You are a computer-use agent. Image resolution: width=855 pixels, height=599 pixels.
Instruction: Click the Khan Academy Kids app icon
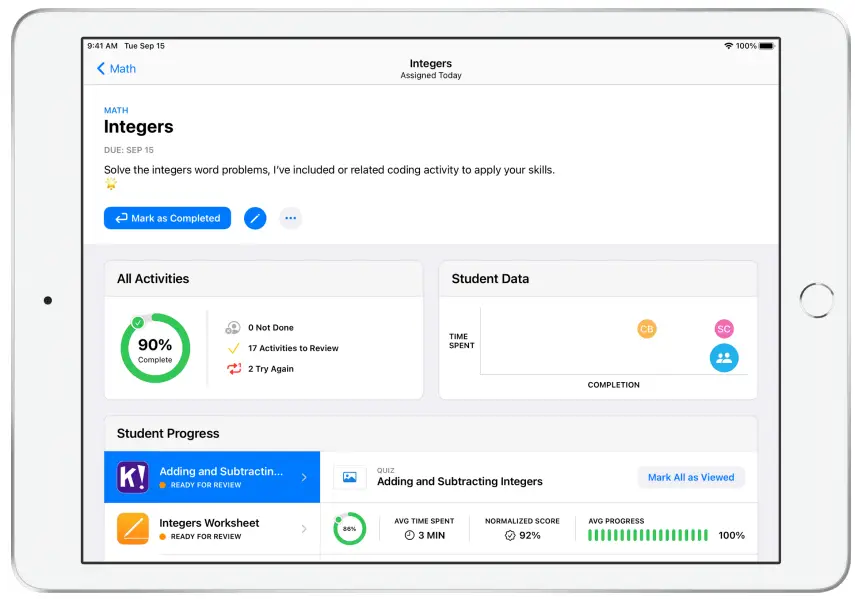click(x=133, y=477)
